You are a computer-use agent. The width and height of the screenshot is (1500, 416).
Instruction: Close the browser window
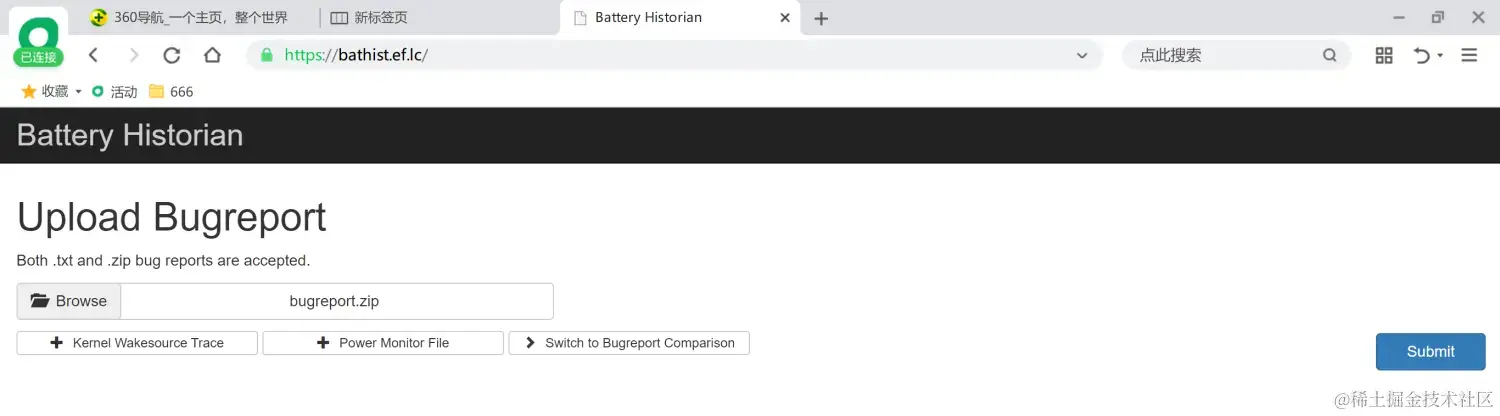(1478, 17)
